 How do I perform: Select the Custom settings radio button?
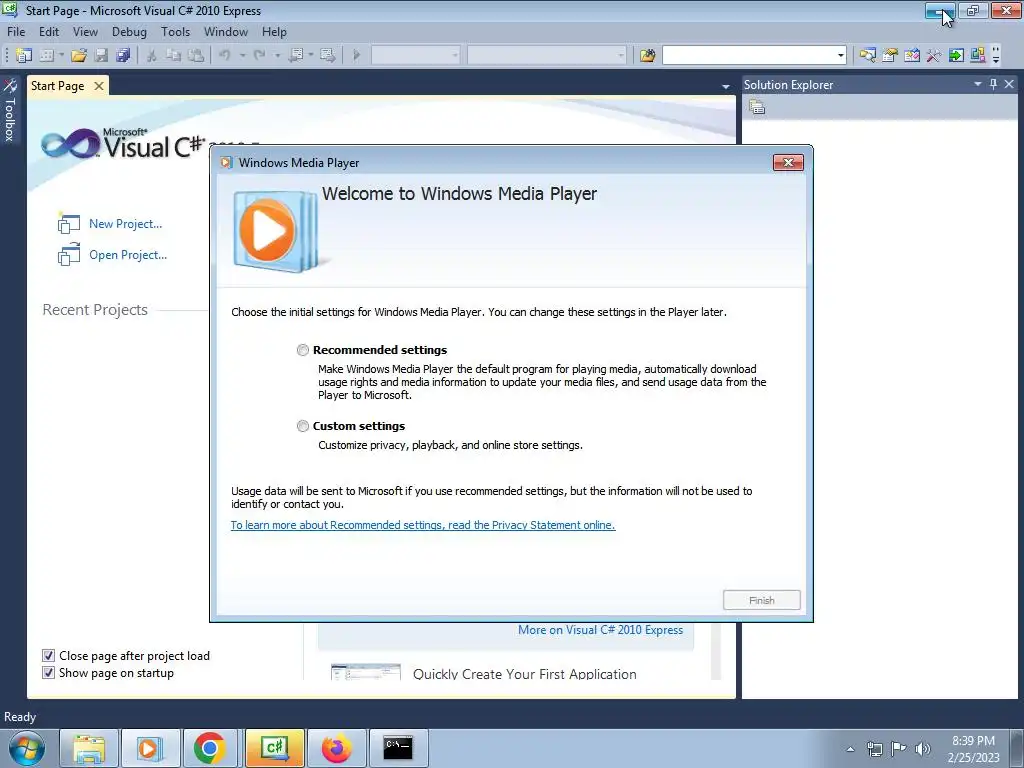[x=302, y=426]
